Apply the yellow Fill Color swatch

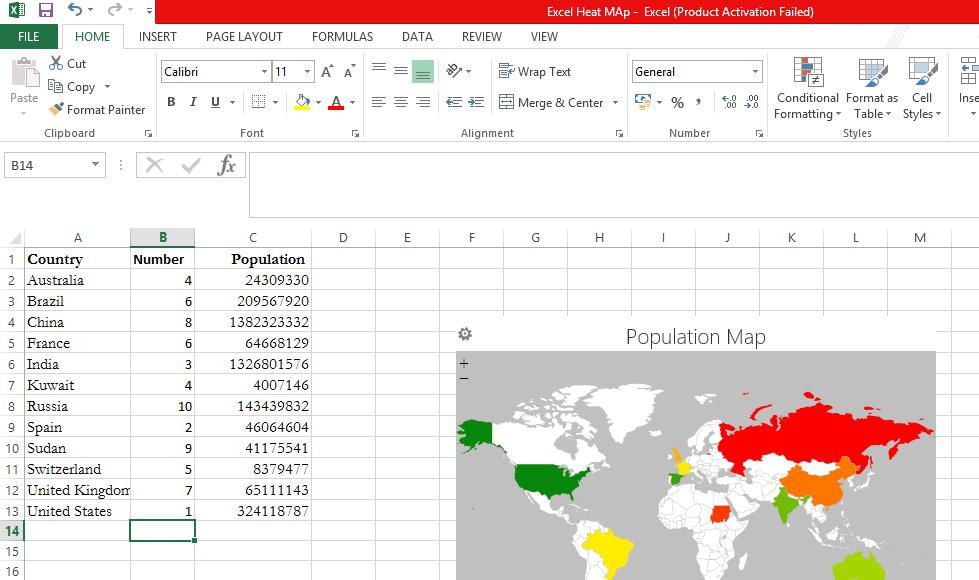302,102
